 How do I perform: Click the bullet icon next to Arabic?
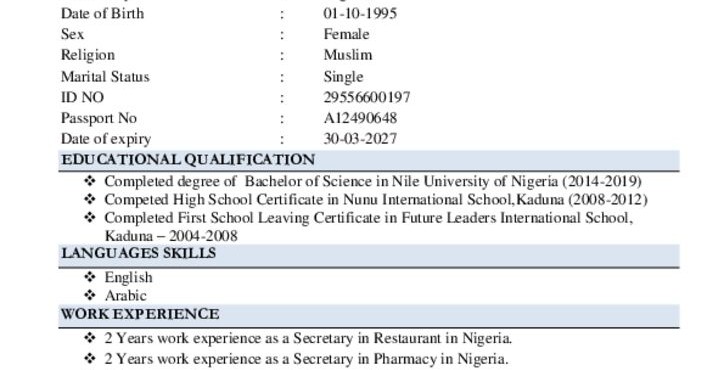pos(90,295)
